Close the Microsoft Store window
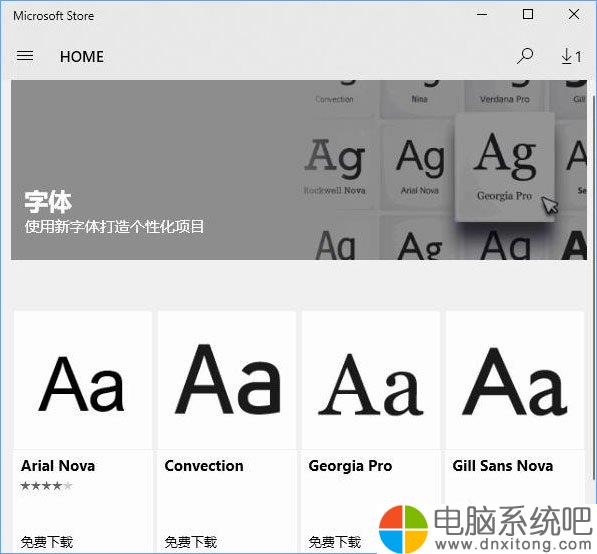The width and height of the screenshot is (597, 554). (x=574, y=15)
